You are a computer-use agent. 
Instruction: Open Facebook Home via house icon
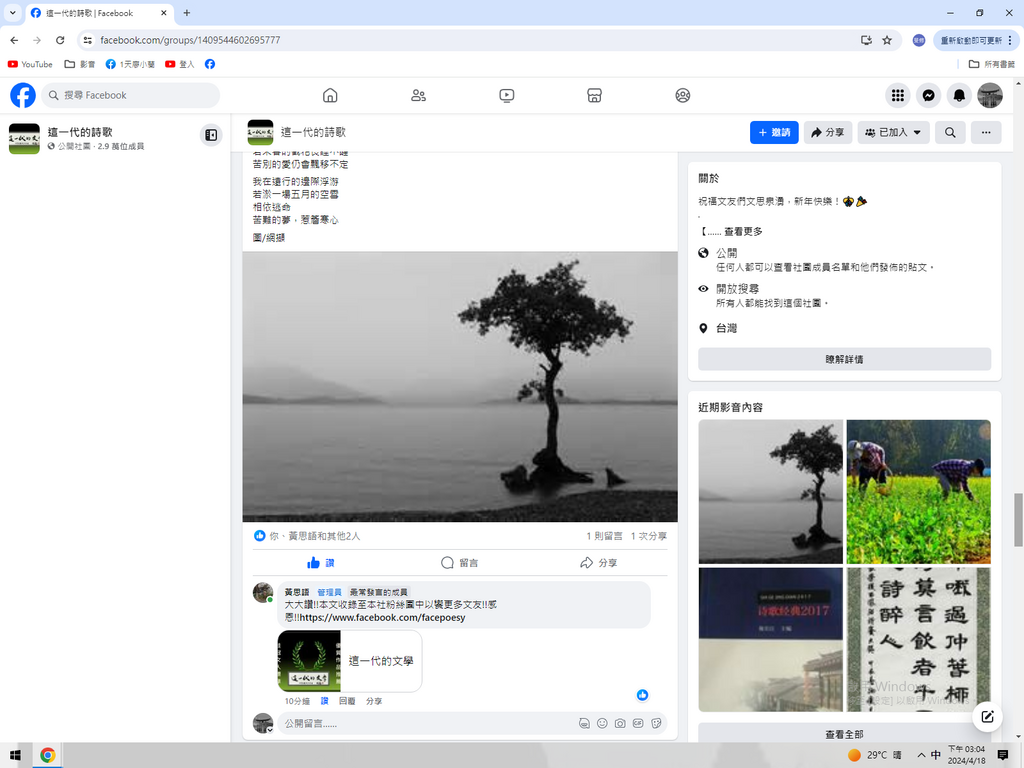330,95
